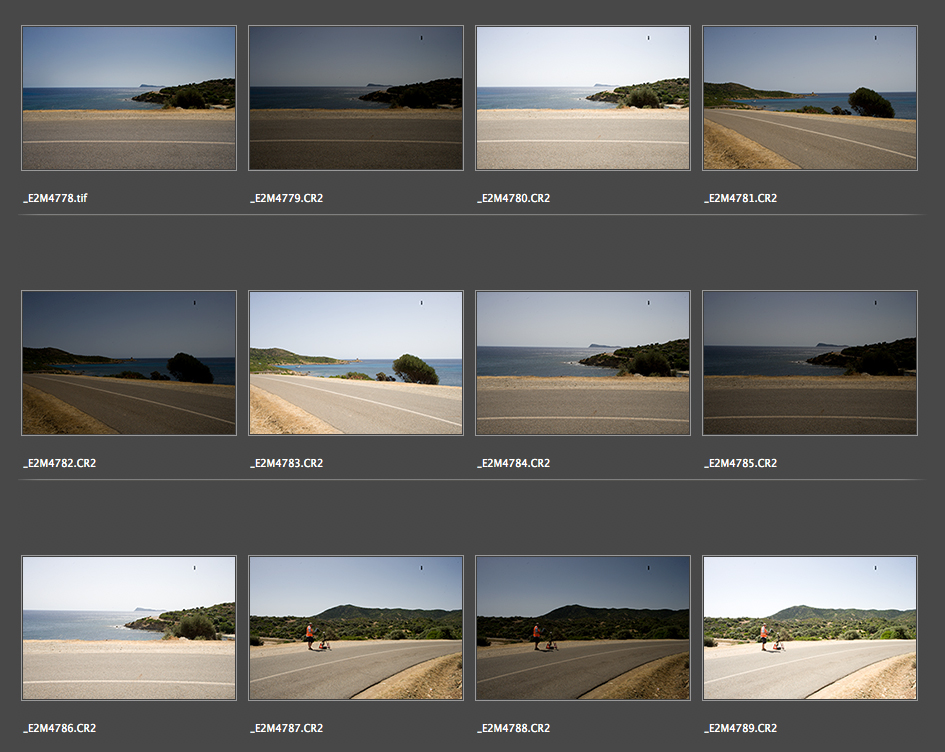Pick the underexposed _E2M4782.CR2 thumbnail

[x=129, y=363]
